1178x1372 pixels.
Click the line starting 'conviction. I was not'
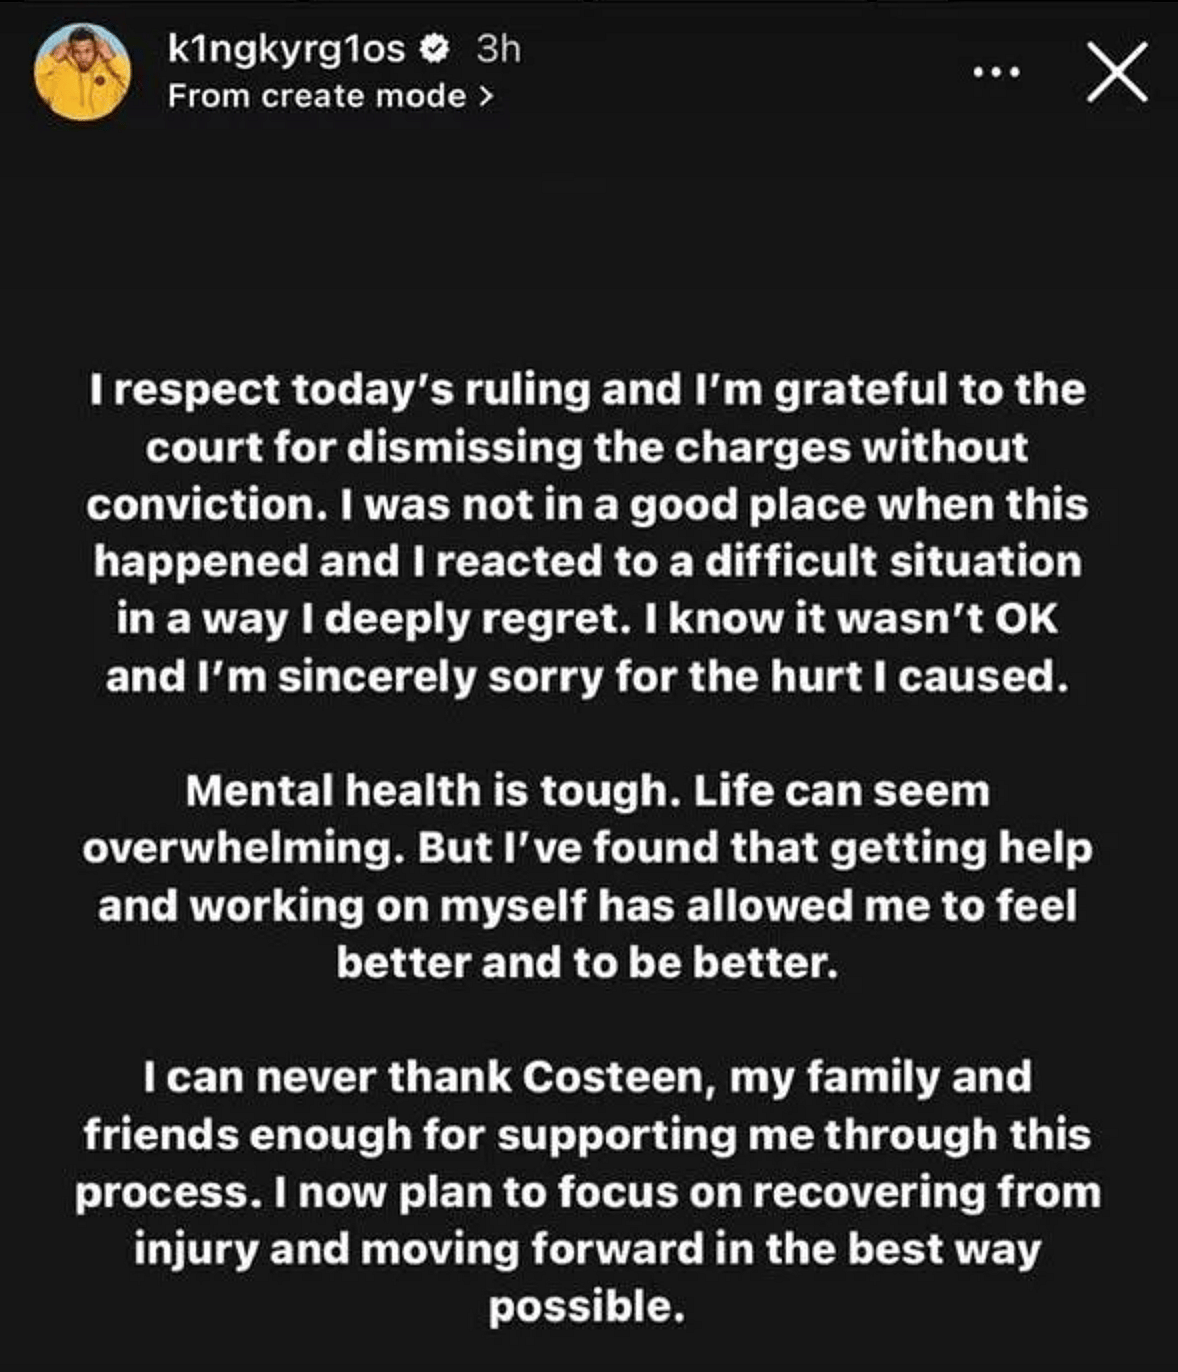pos(586,504)
